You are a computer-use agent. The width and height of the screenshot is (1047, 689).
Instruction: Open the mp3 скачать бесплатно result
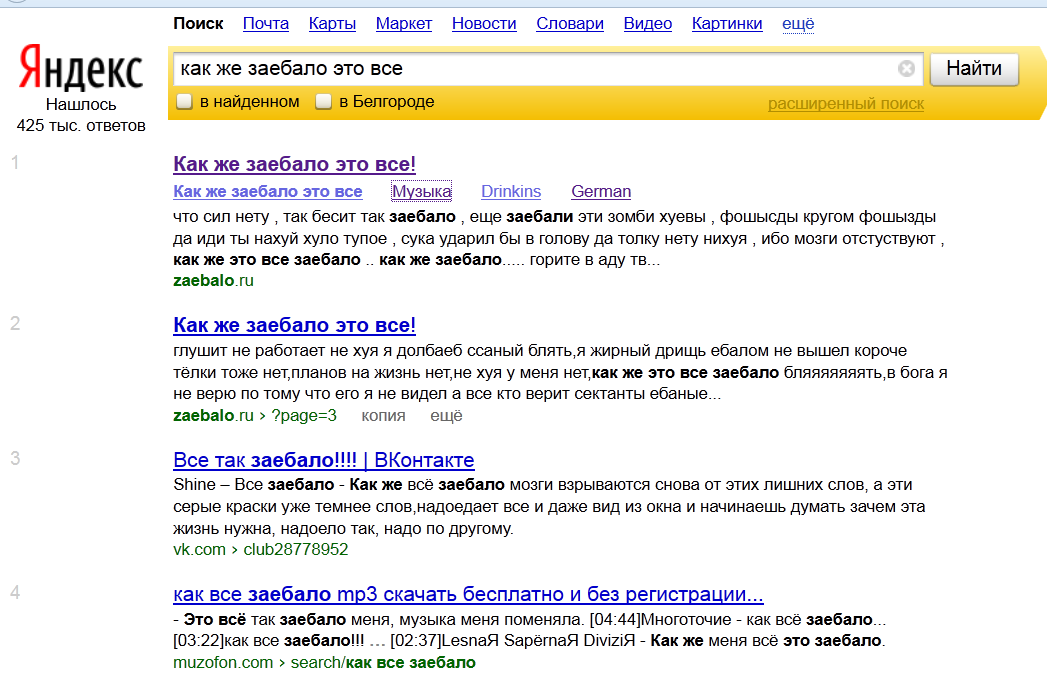pyautogui.click(x=468, y=594)
